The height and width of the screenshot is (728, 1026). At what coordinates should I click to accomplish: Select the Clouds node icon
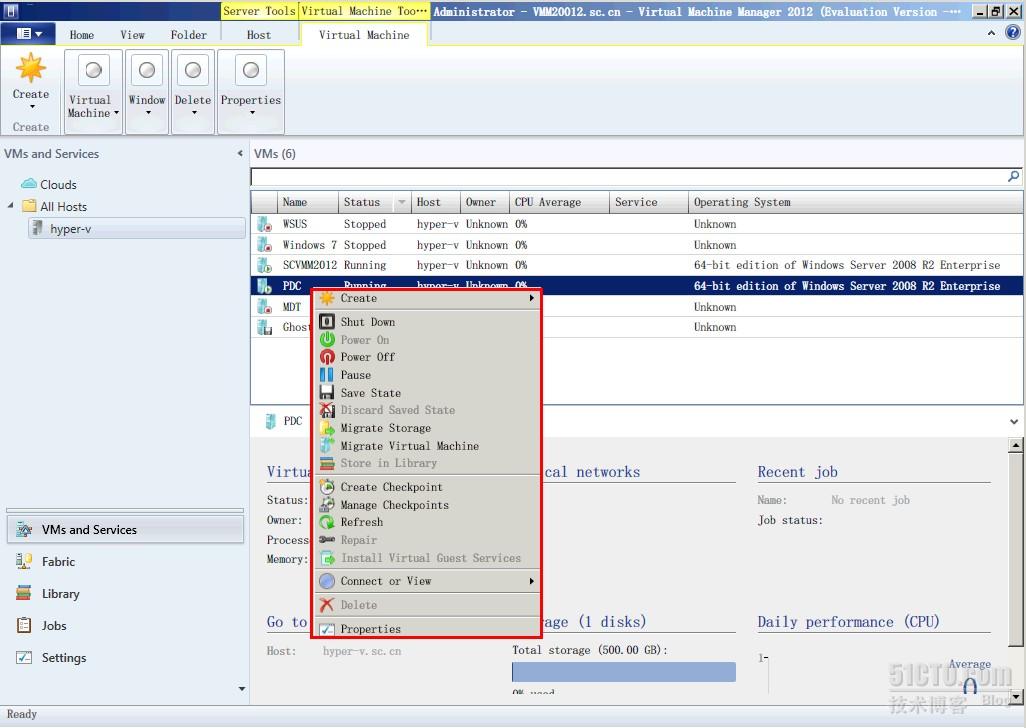point(29,184)
